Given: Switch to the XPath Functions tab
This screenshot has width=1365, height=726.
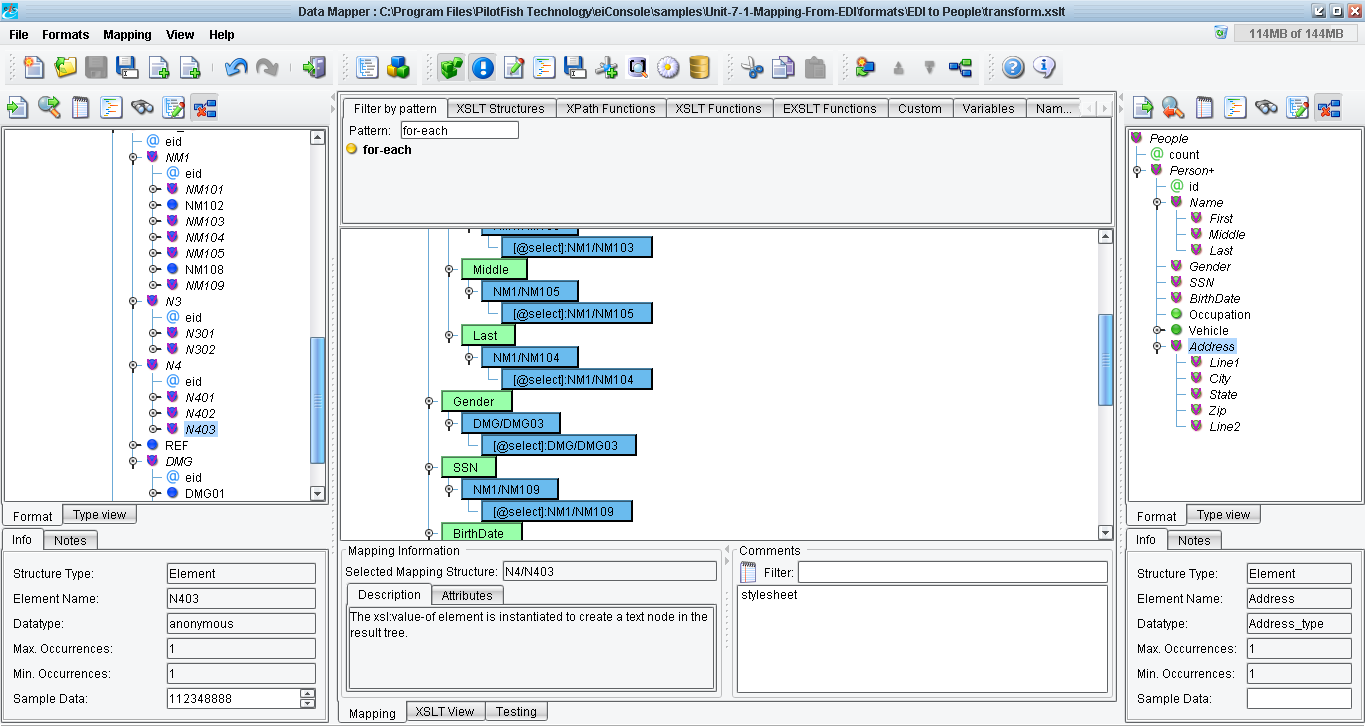Looking at the screenshot, I should [x=611, y=108].
